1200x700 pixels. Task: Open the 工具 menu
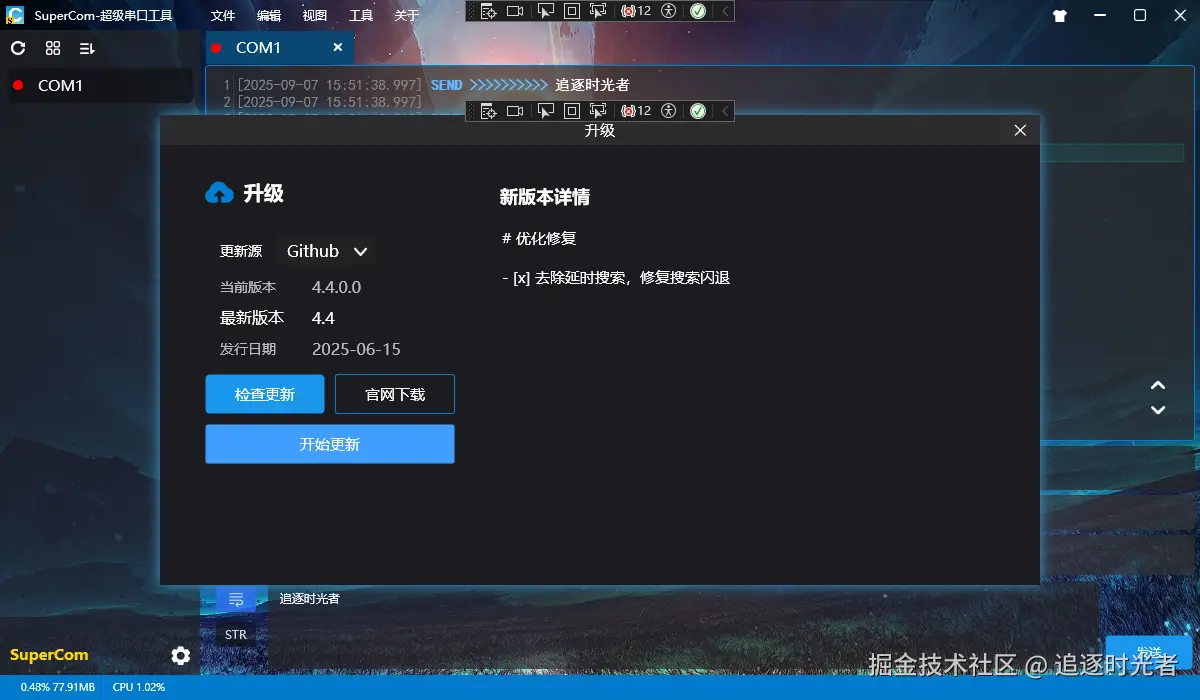pos(361,15)
